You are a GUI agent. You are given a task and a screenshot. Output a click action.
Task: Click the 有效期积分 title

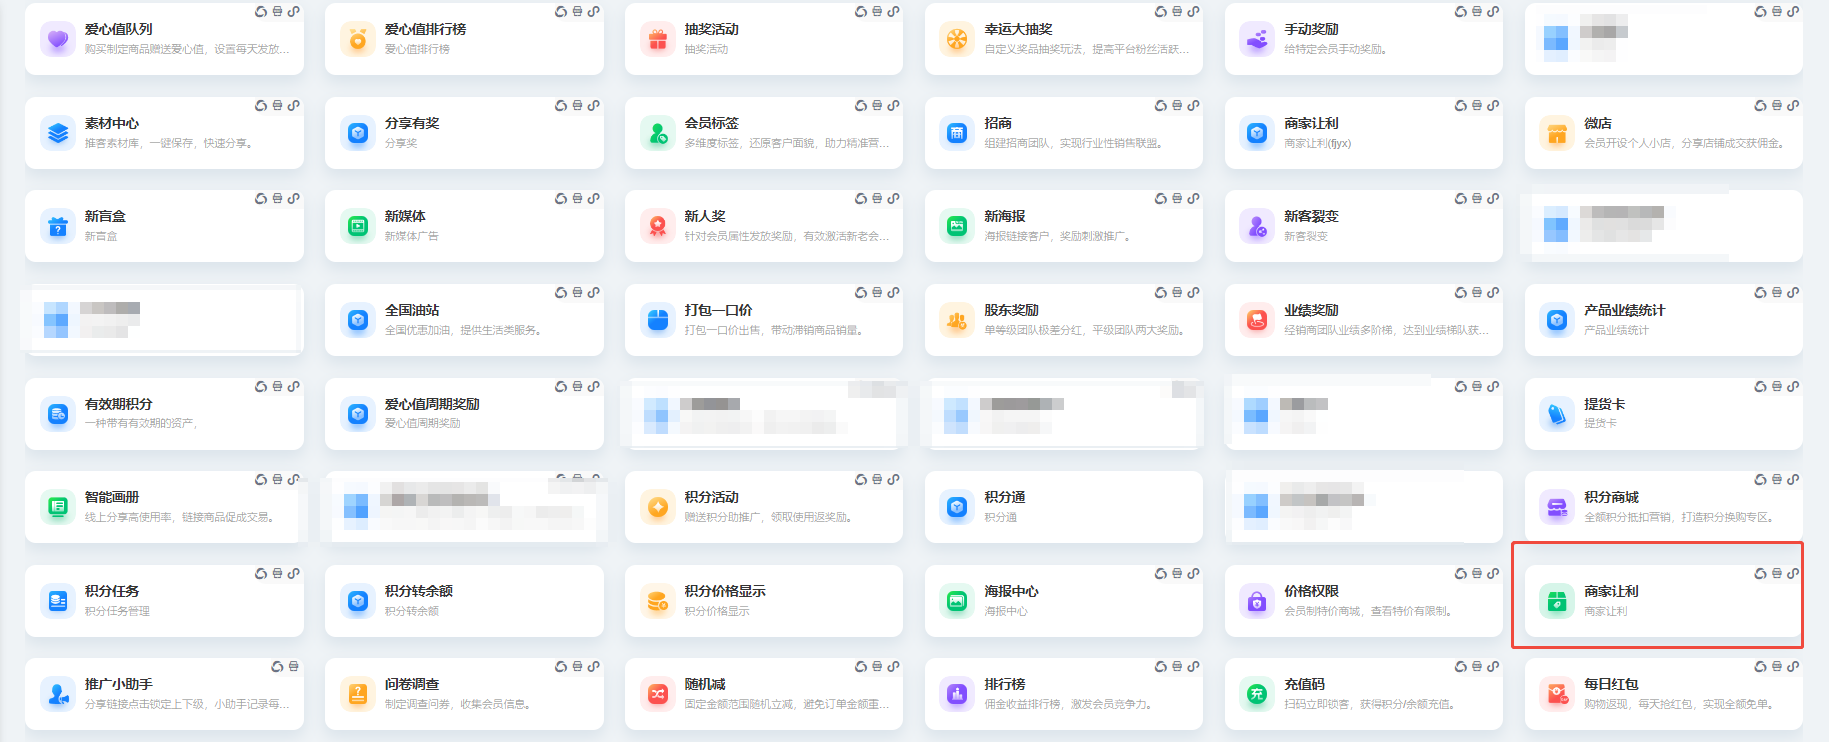tap(119, 404)
